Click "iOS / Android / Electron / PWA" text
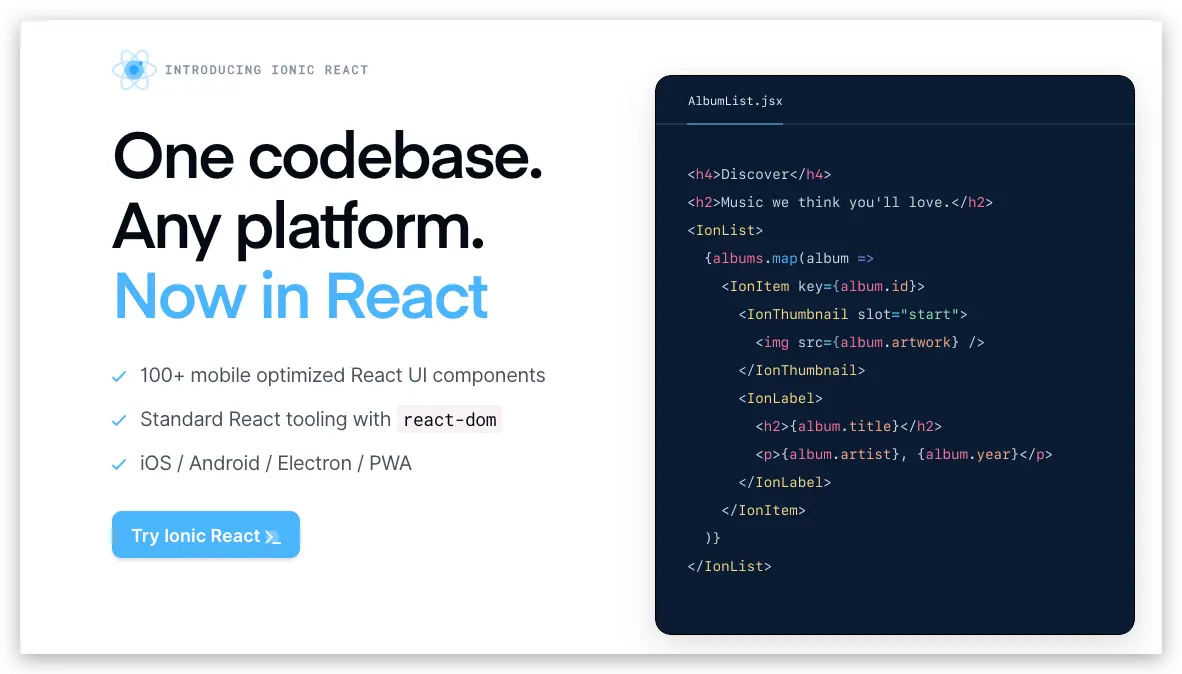The width and height of the screenshot is (1182, 674). tap(276, 463)
